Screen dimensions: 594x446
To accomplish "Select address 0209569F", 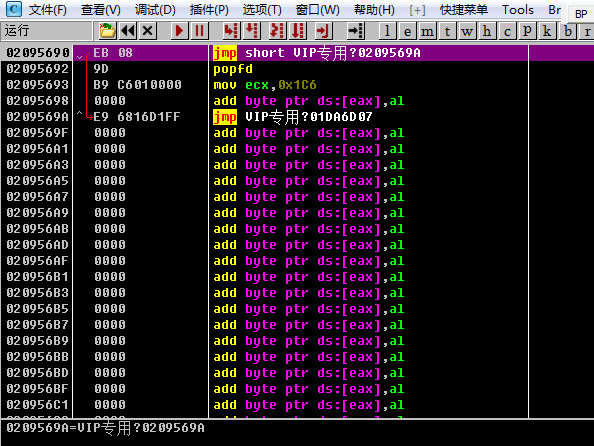I will (38, 133).
